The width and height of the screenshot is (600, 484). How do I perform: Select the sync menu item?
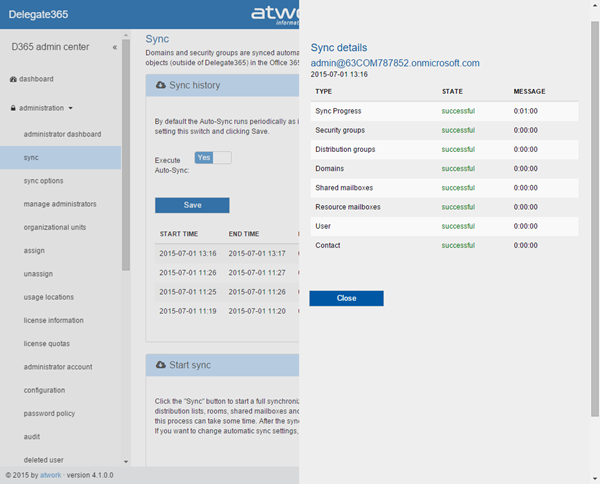pyautogui.click(x=60, y=158)
